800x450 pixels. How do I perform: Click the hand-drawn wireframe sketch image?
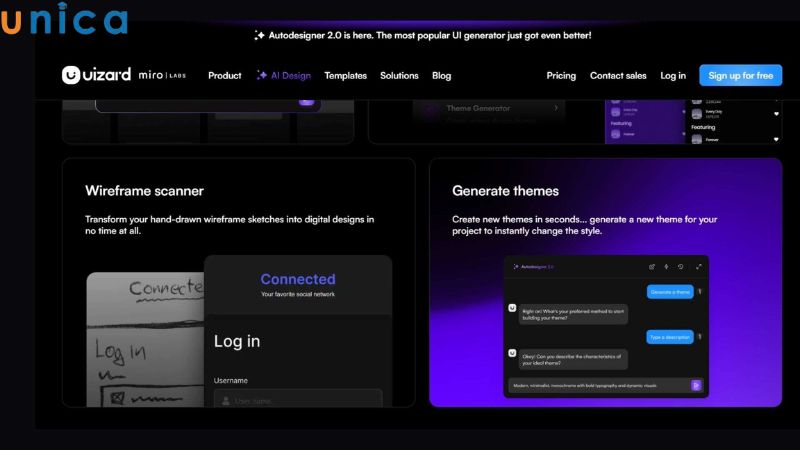click(x=145, y=339)
